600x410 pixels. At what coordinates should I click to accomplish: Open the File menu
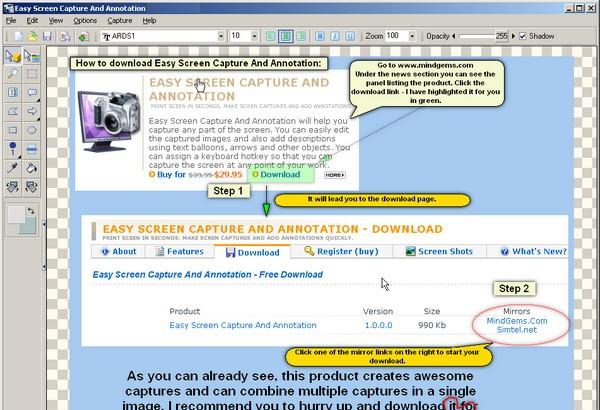tap(11, 21)
